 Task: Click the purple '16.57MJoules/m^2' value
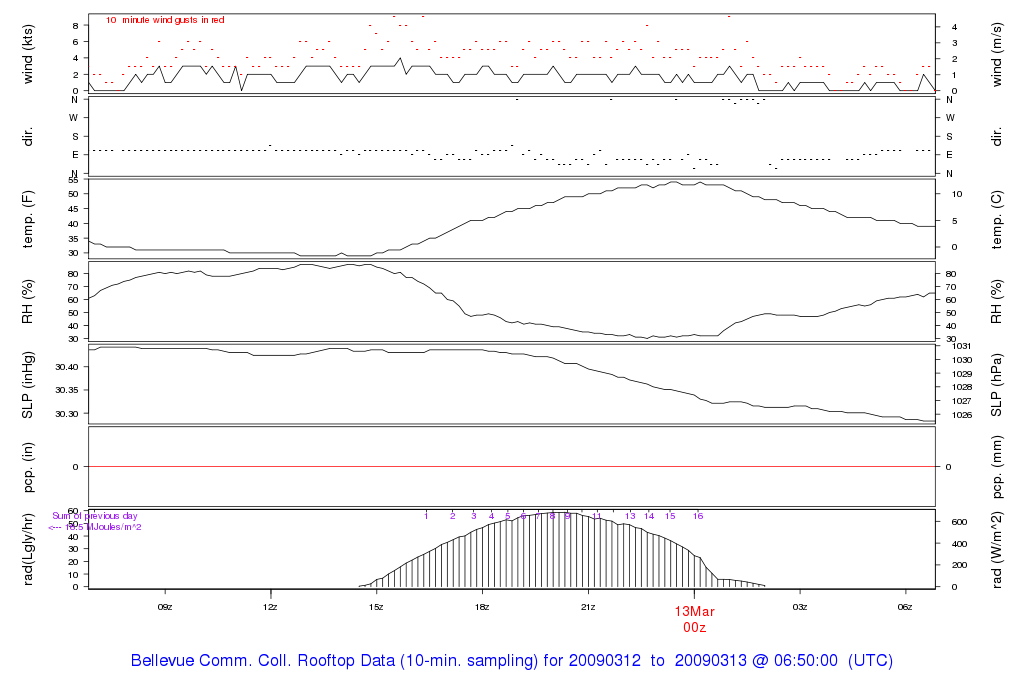point(103,527)
